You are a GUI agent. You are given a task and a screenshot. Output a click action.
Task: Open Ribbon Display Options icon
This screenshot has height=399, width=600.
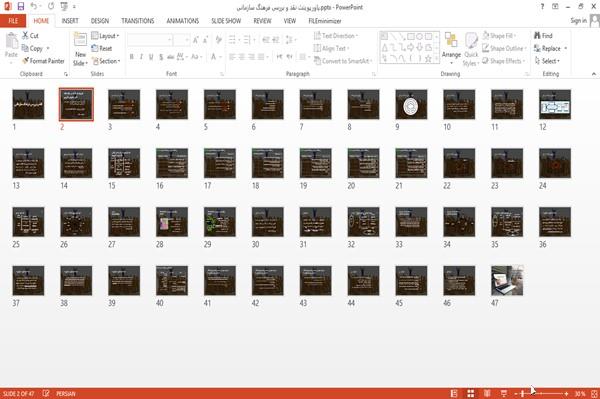coord(555,7)
